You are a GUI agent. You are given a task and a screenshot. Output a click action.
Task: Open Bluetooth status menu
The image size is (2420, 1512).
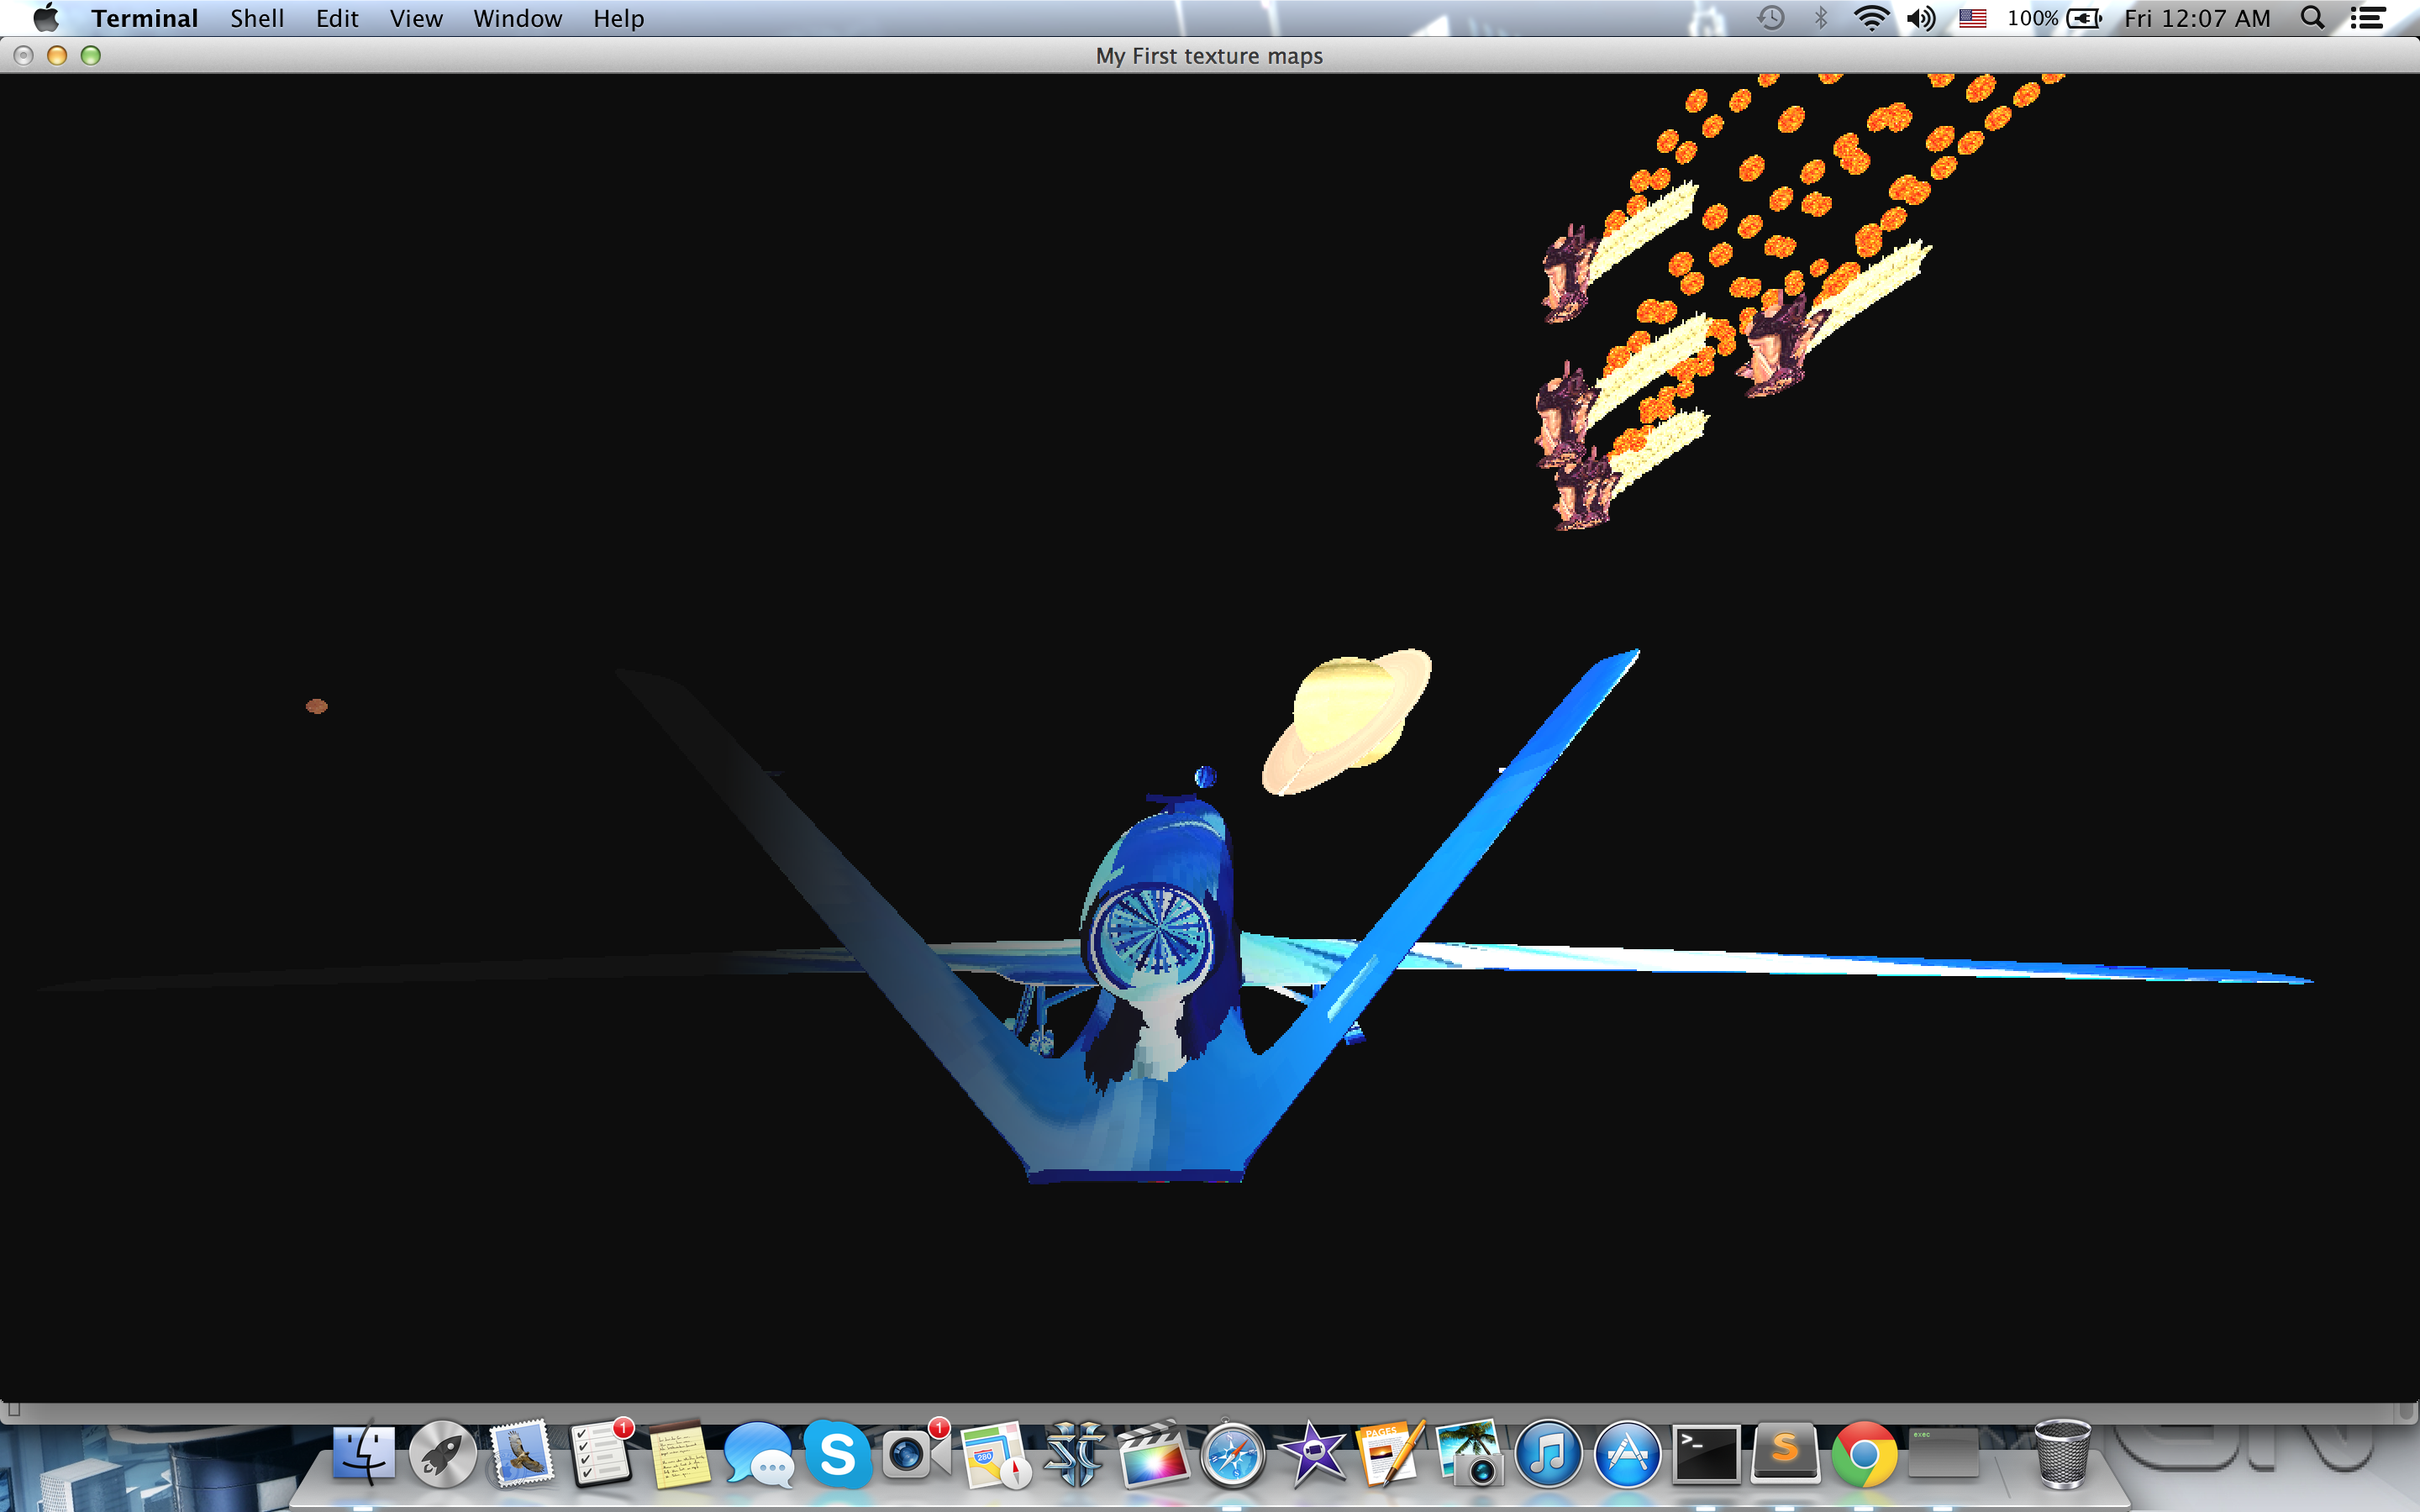point(1821,18)
